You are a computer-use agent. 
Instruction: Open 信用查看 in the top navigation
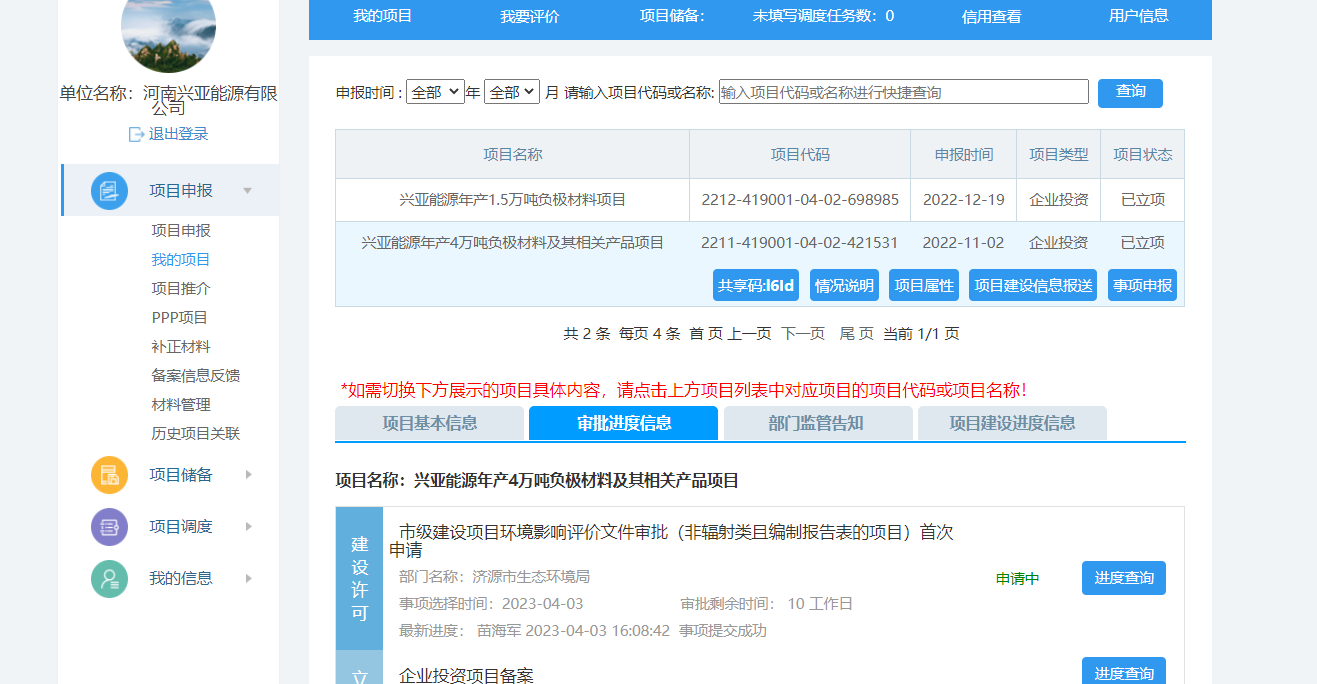point(991,16)
